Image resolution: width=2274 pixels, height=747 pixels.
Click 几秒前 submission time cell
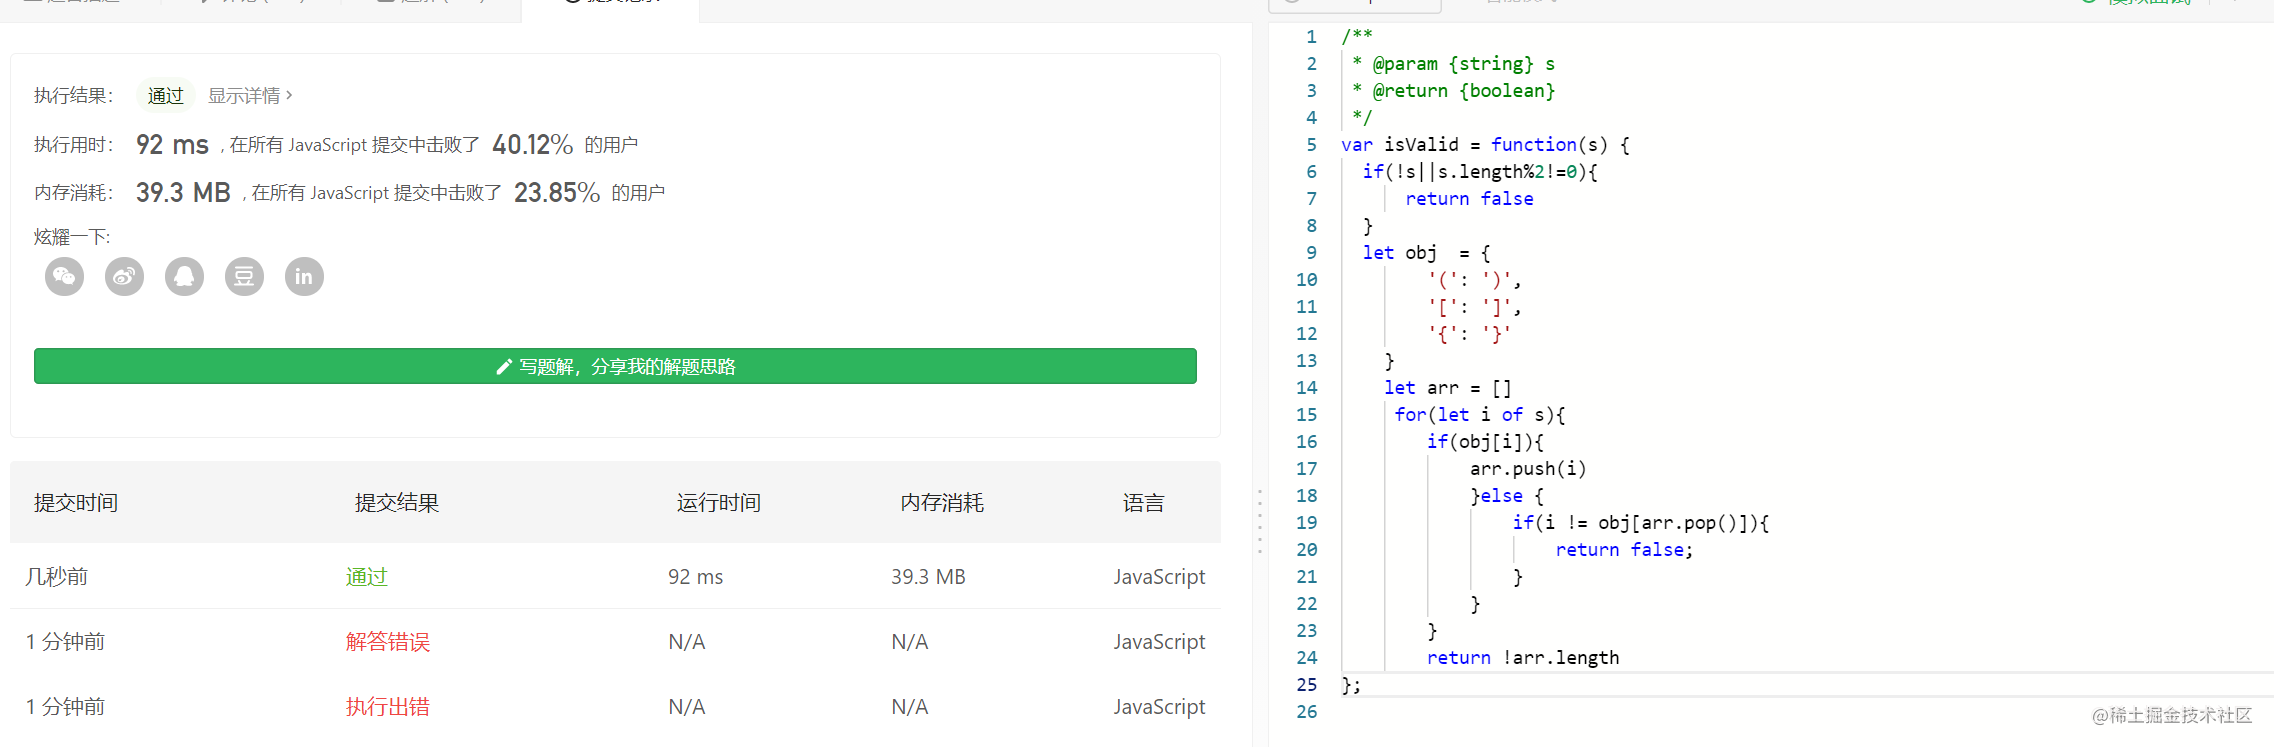pos(57,577)
